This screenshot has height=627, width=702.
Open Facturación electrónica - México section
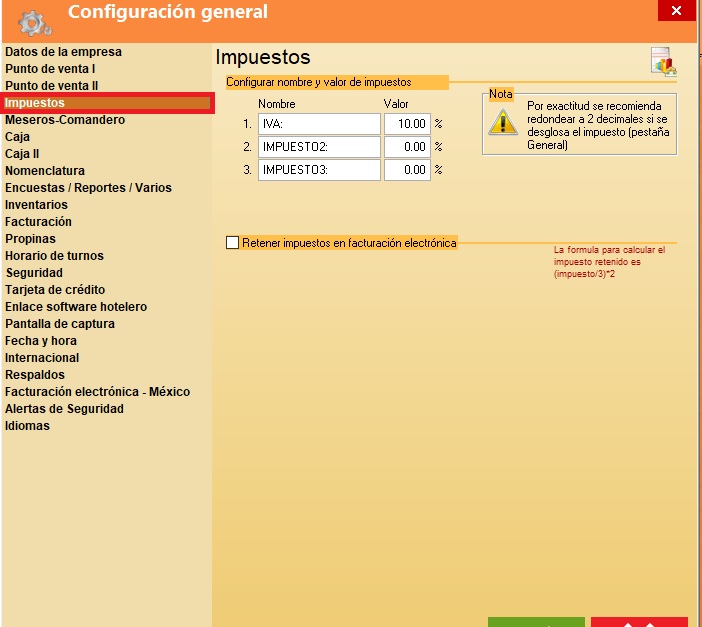click(97, 392)
